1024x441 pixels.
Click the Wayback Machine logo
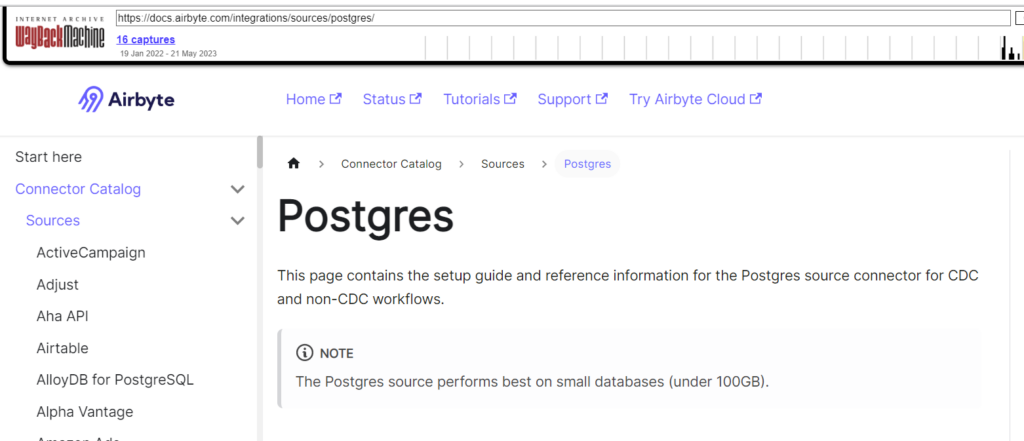[59, 36]
